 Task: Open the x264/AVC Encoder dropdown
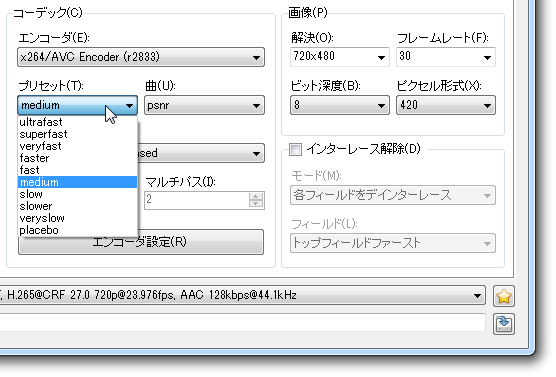pos(141,57)
